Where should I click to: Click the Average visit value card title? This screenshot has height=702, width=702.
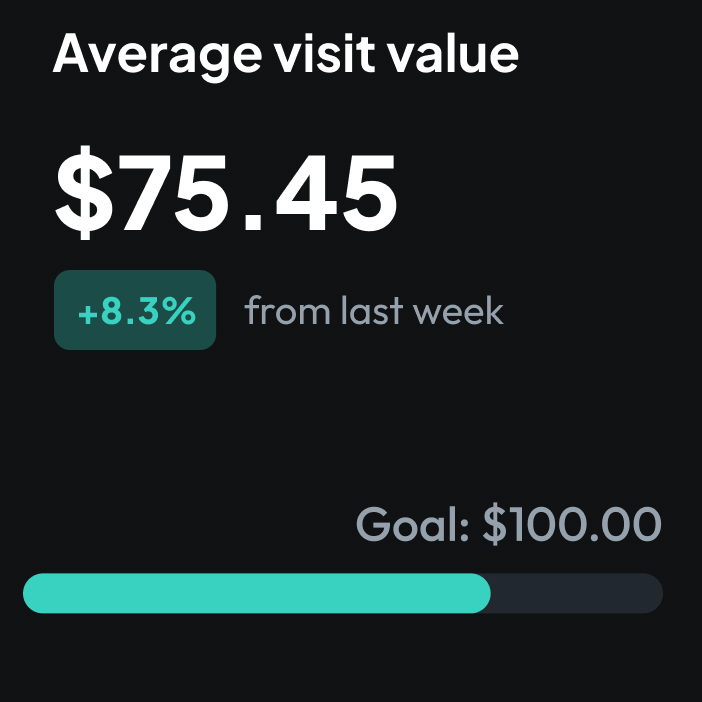point(286,56)
